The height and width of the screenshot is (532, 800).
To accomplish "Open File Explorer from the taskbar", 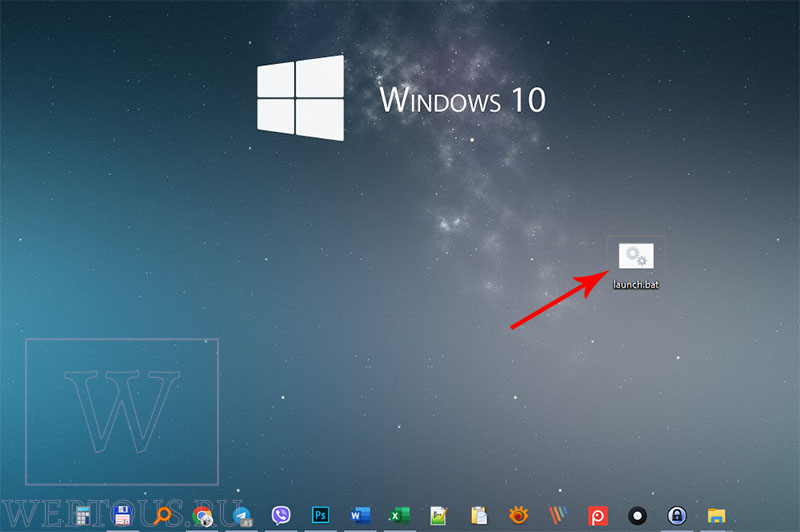I will pos(716,516).
